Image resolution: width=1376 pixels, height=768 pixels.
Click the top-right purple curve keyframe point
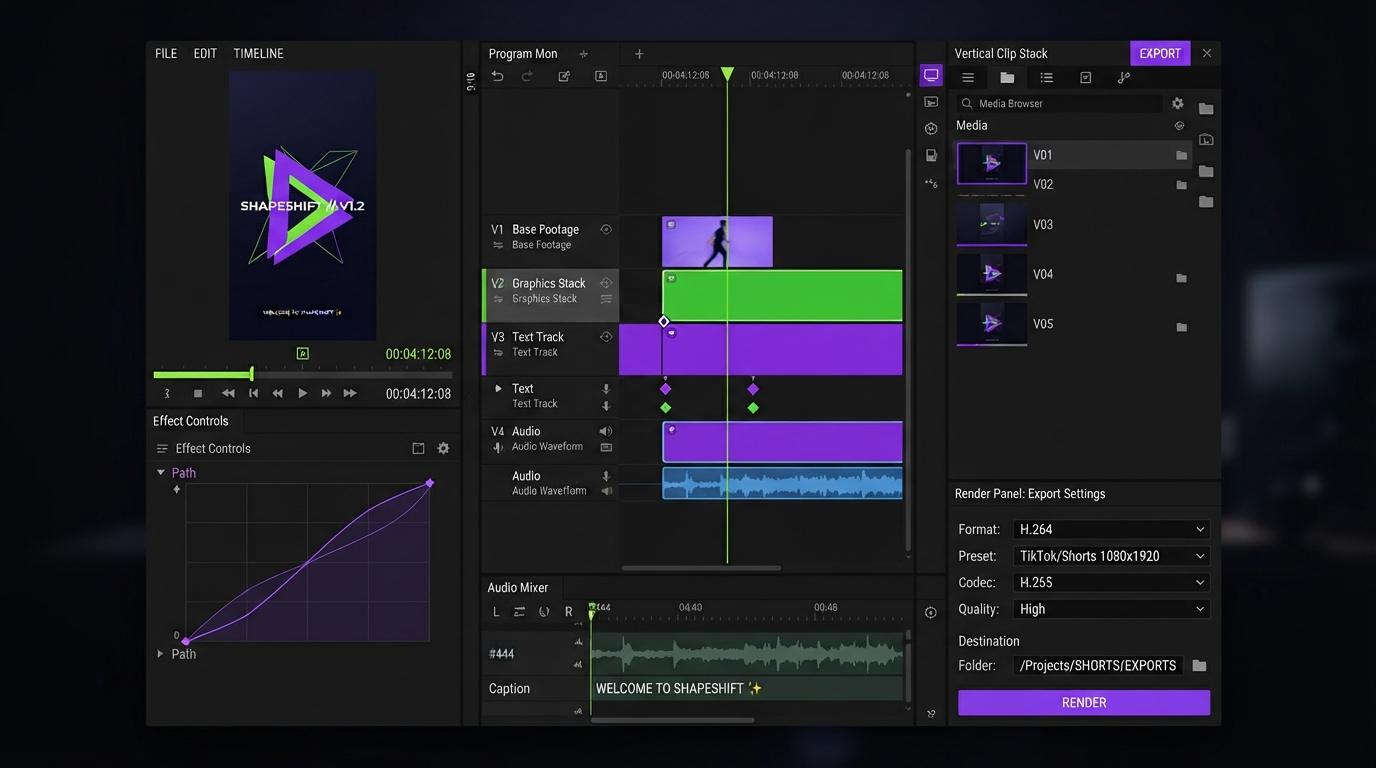click(x=430, y=483)
